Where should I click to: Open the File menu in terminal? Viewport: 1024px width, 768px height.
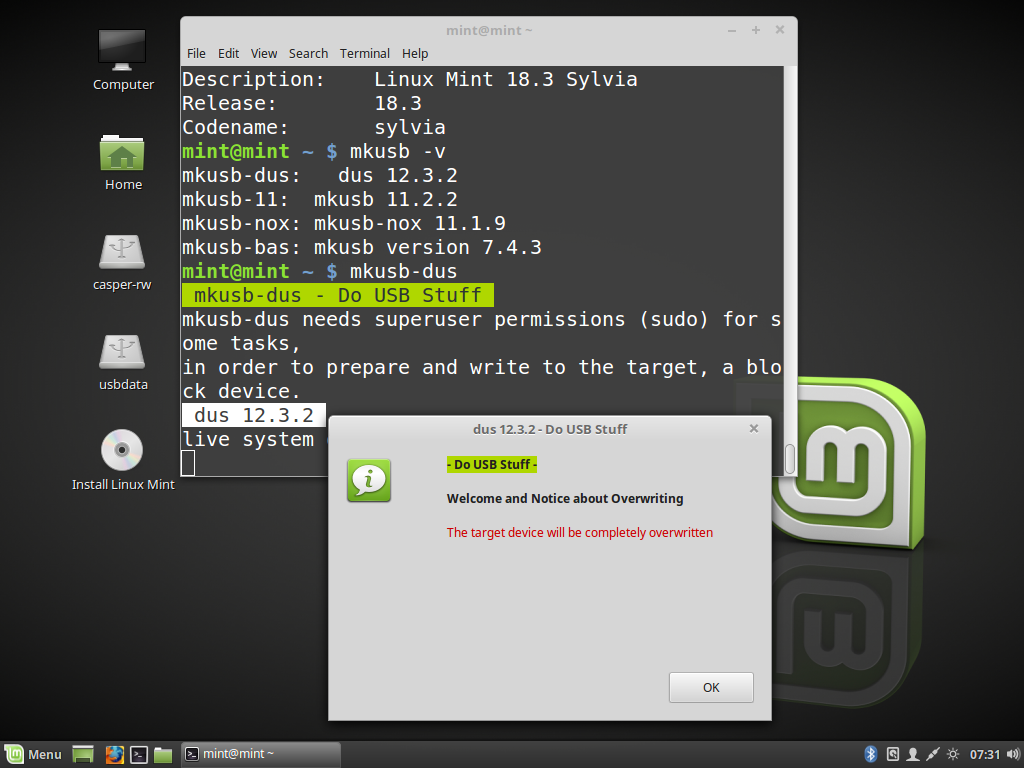196,54
